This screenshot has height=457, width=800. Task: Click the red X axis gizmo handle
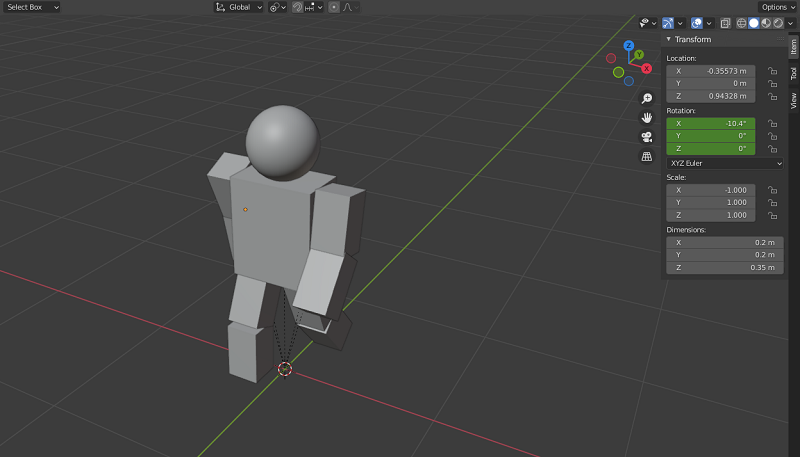pos(646,68)
